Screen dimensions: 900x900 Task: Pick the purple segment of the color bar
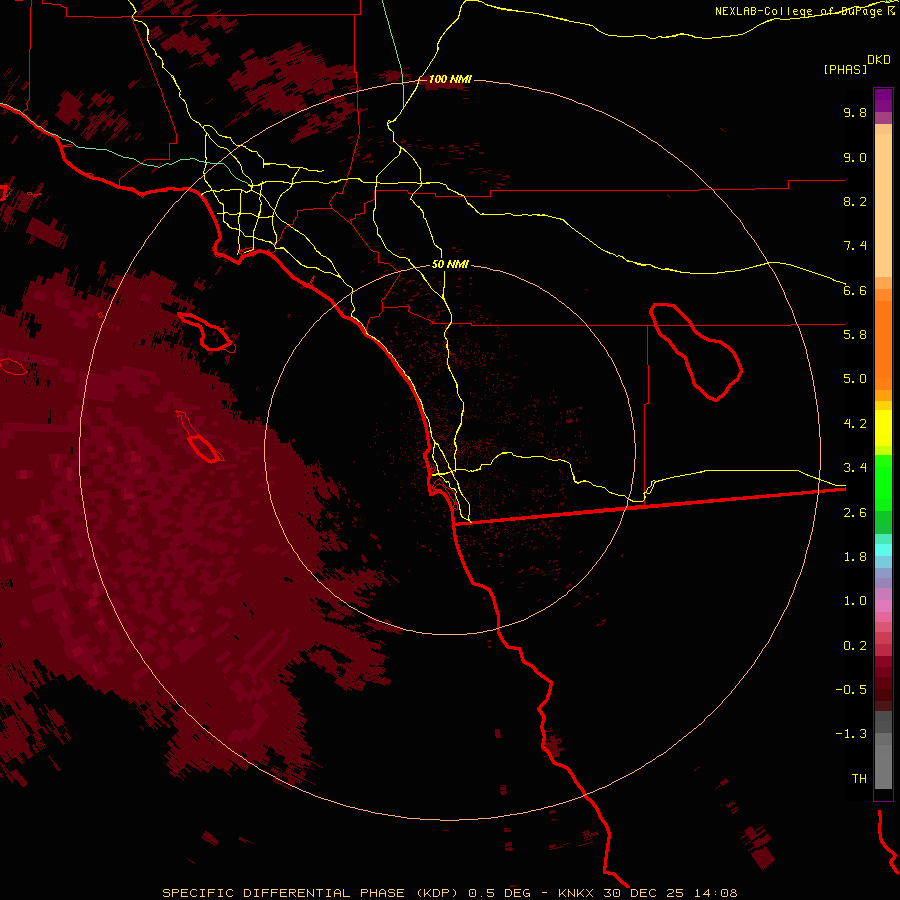(x=883, y=100)
